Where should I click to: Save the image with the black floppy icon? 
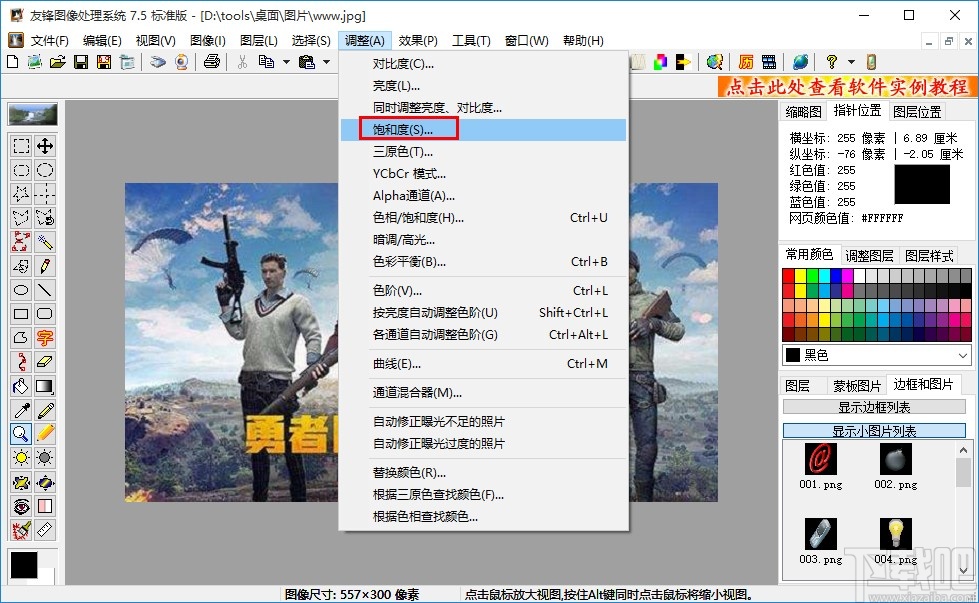(81, 62)
